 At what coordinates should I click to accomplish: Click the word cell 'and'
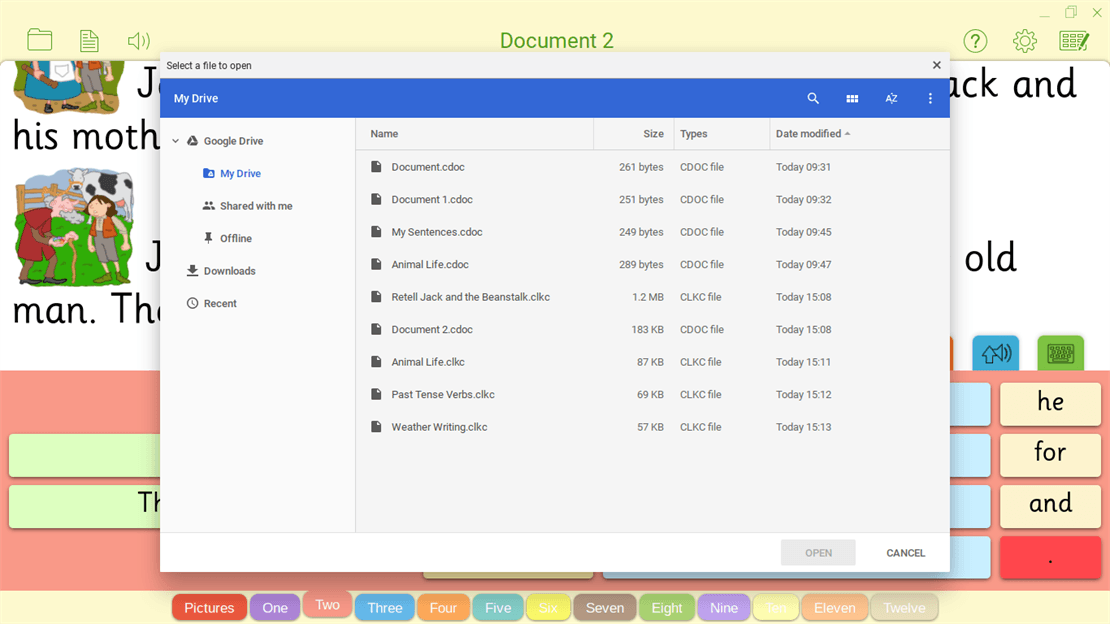coord(1050,506)
